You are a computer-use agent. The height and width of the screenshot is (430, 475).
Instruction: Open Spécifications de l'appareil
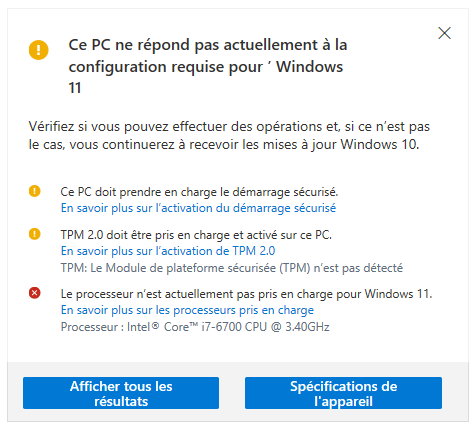click(x=343, y=393)
